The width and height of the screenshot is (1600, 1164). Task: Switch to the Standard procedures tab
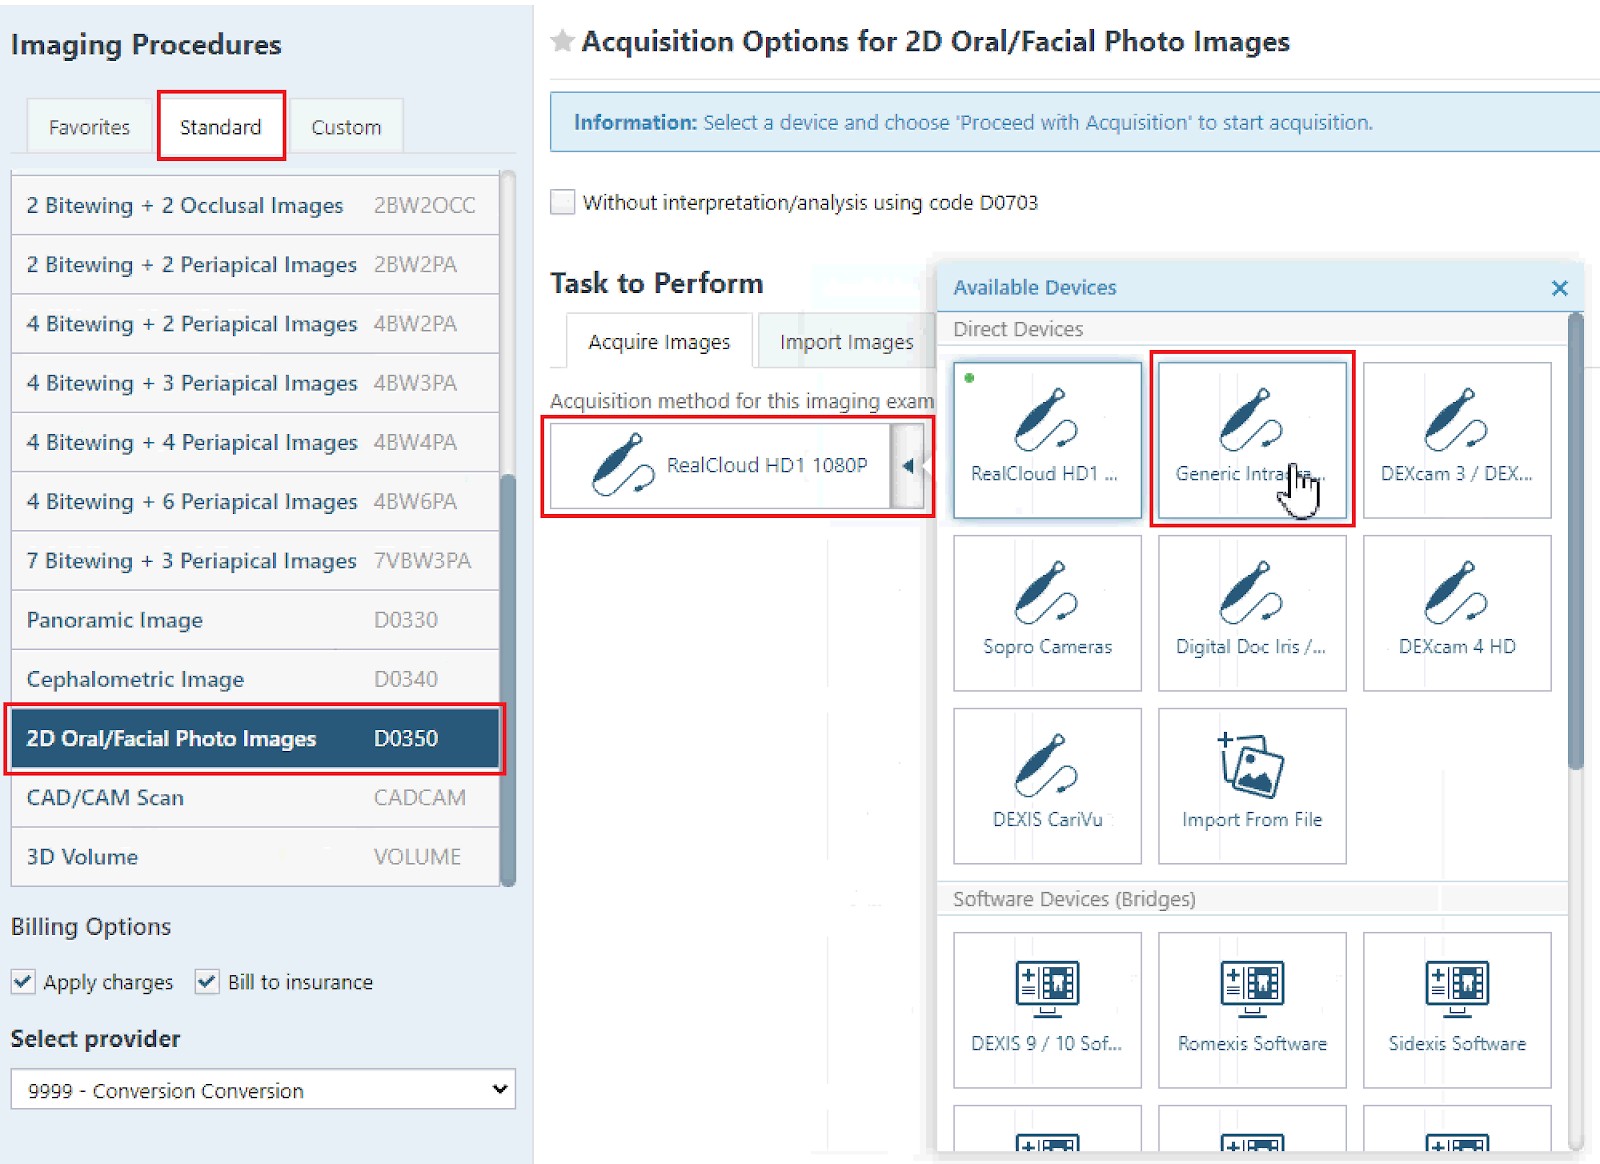[x=221, y=127]
